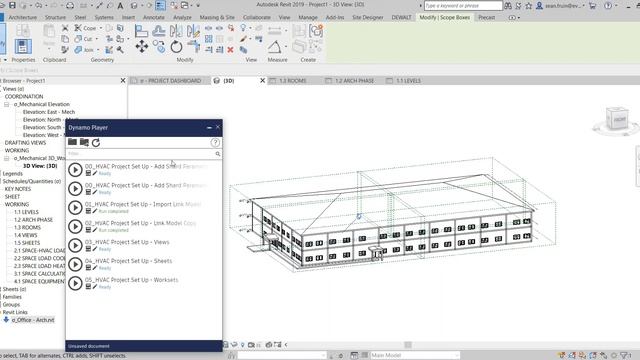Click the Cope geometry tool
The width and height of the screenshot is (640, 360).
[x=85, y=28]
